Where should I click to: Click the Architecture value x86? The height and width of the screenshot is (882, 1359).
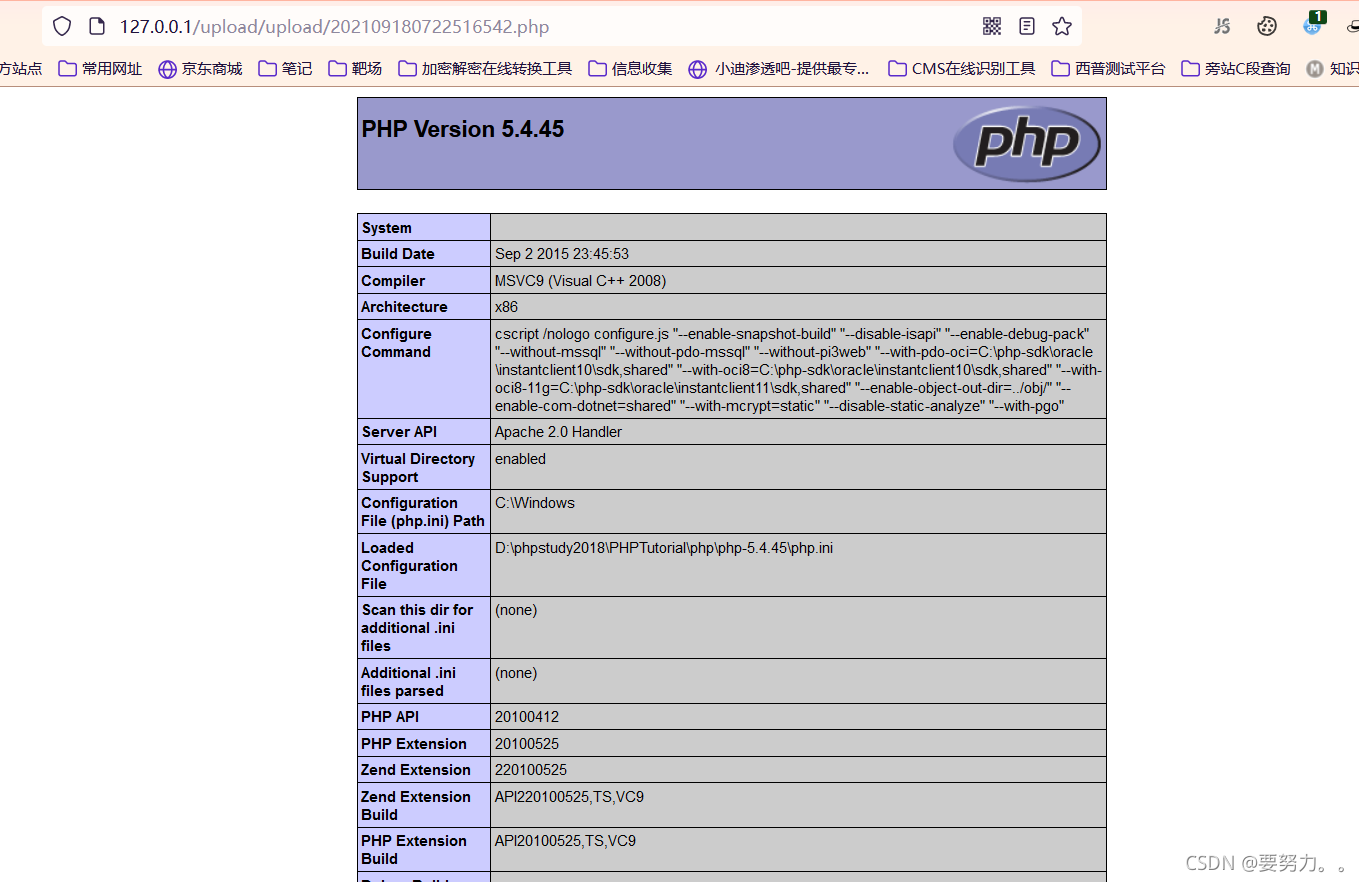click(506, 307)
